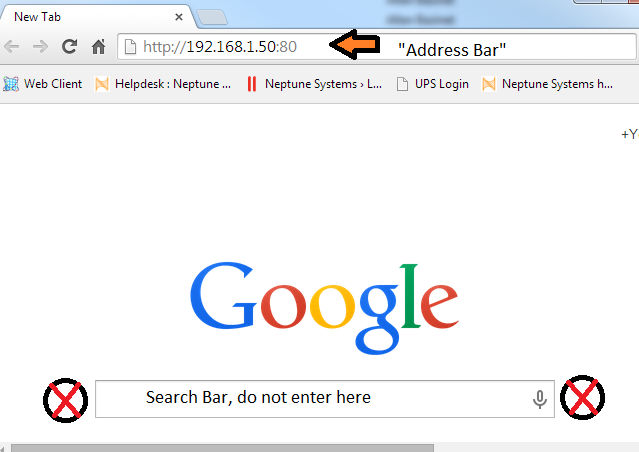Click the scrollbar left arrow
The width and height of the screenshot is (639, 452).
(2, 449)
